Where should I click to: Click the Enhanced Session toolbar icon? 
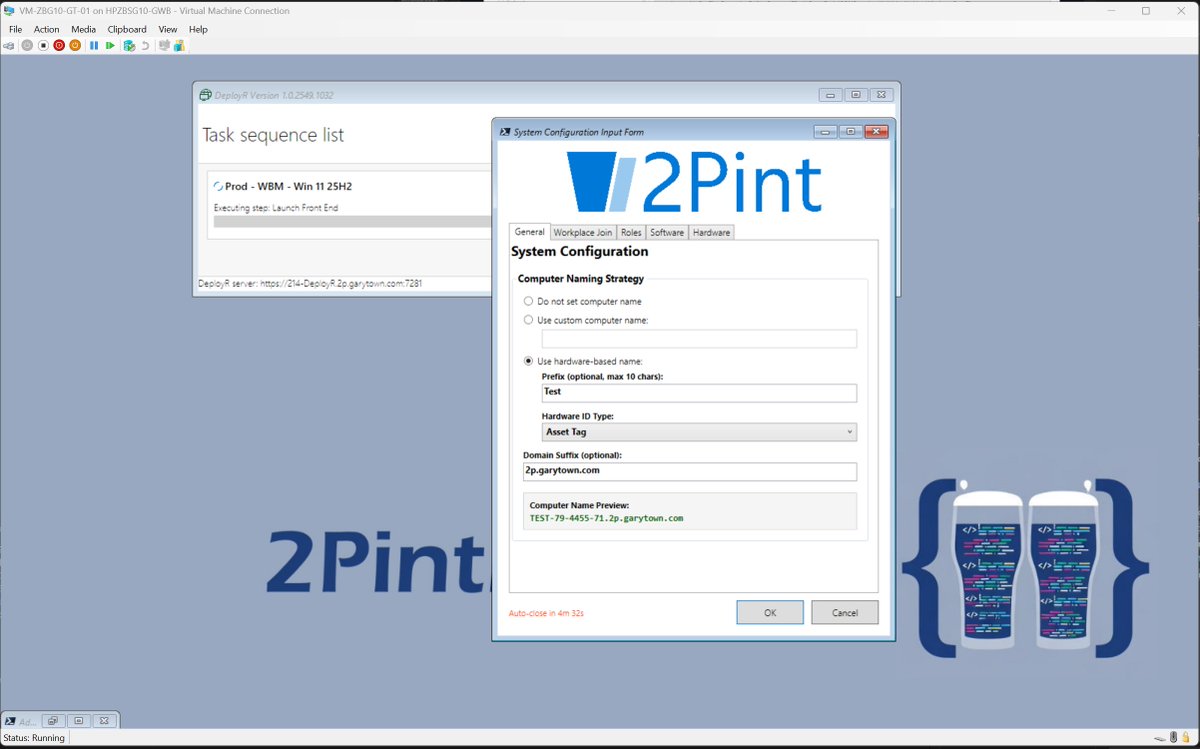point(163,46)
